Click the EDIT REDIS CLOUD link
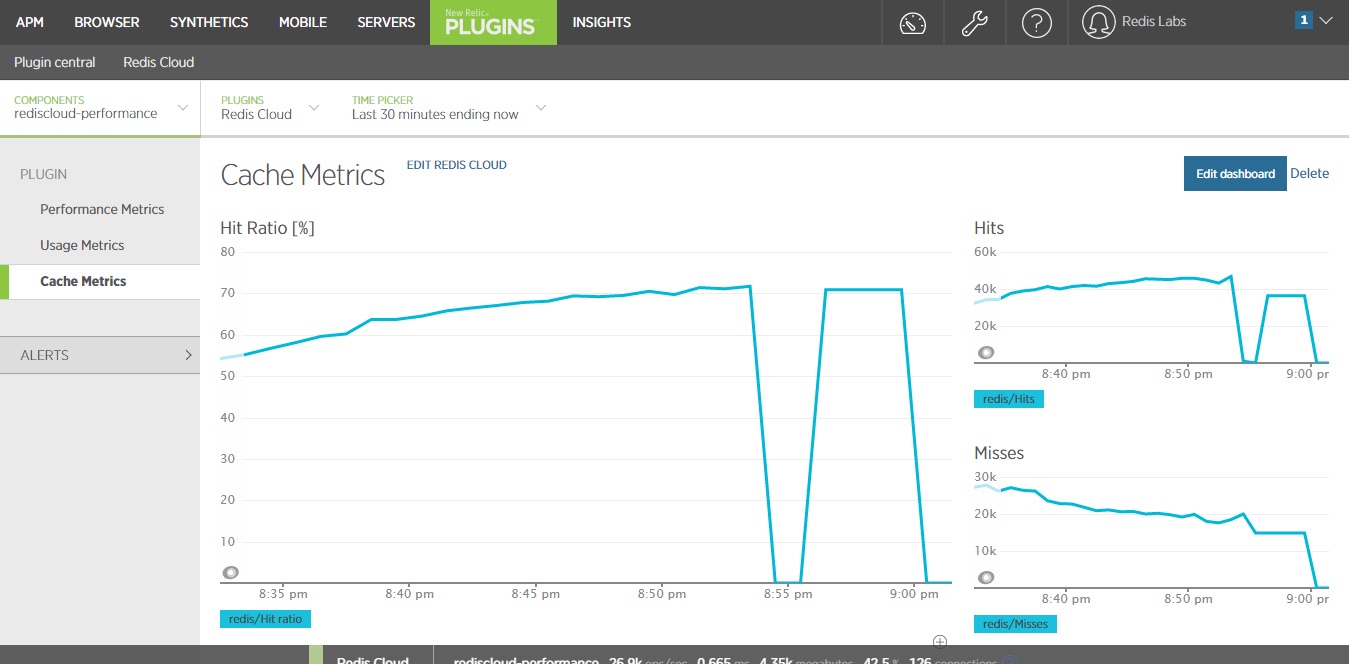The height and width of the screenshot is (664, 1349). coord(456,165)
